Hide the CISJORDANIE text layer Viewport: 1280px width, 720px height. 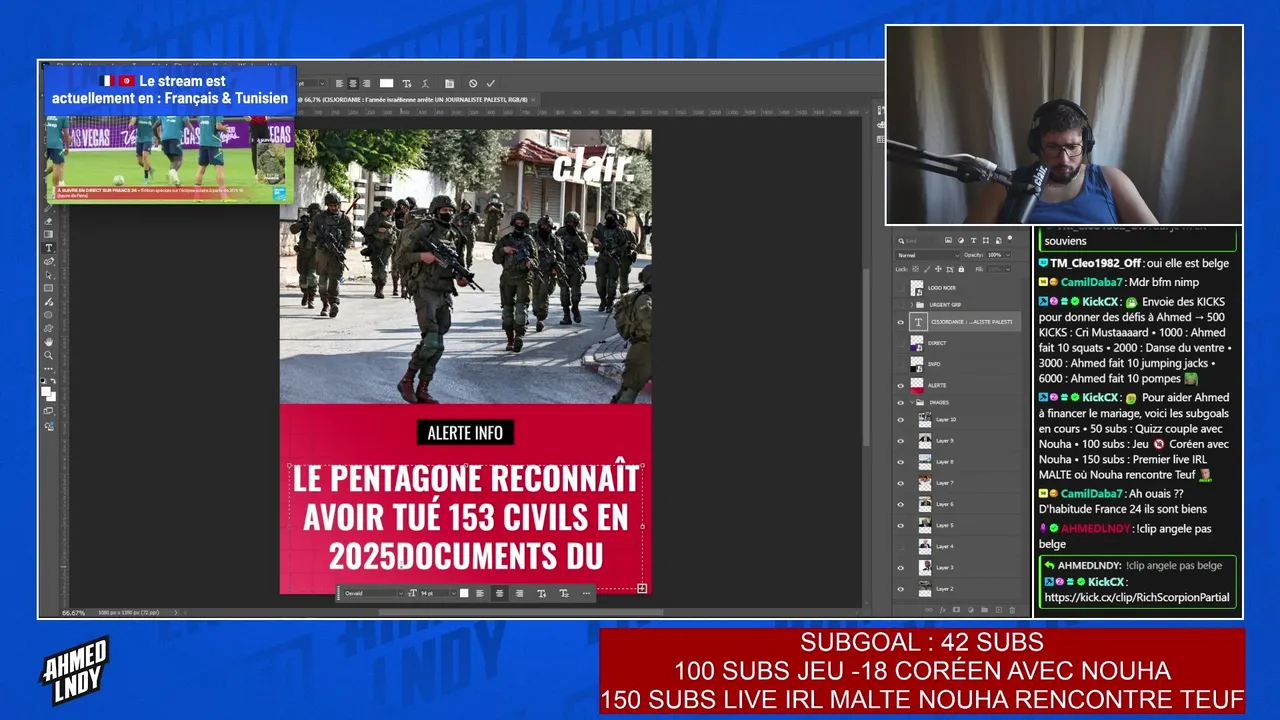point(900,322)
